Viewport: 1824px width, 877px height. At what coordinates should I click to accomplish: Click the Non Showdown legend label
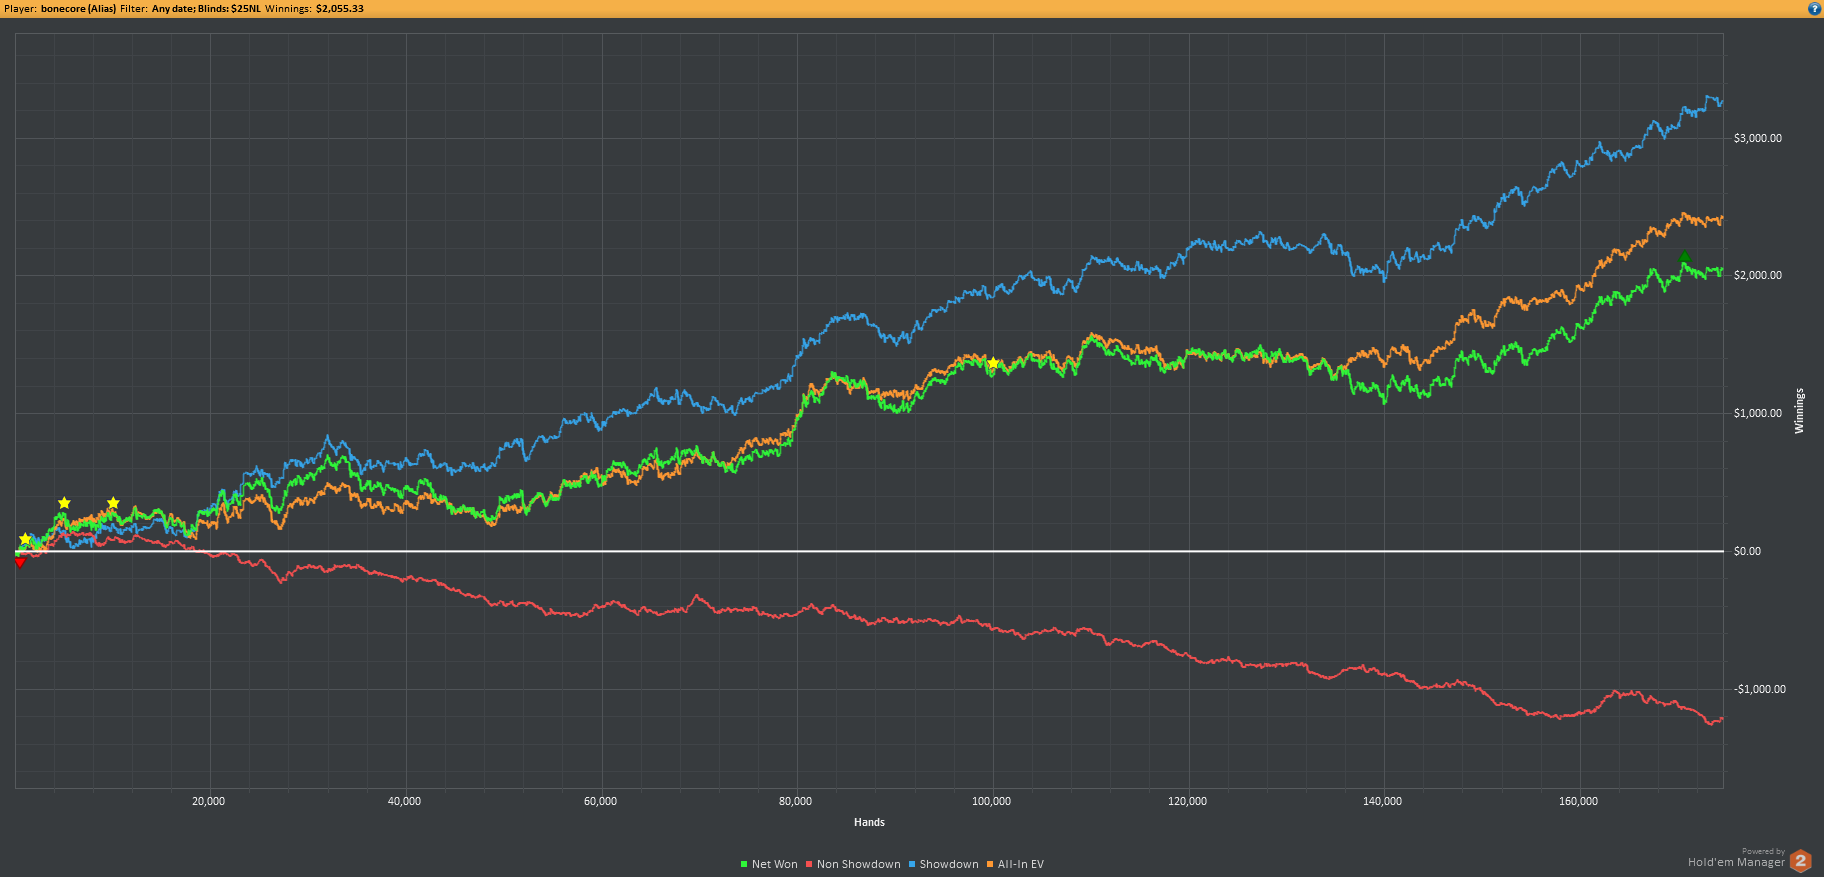pyautogui.click(x=858, y=864)
